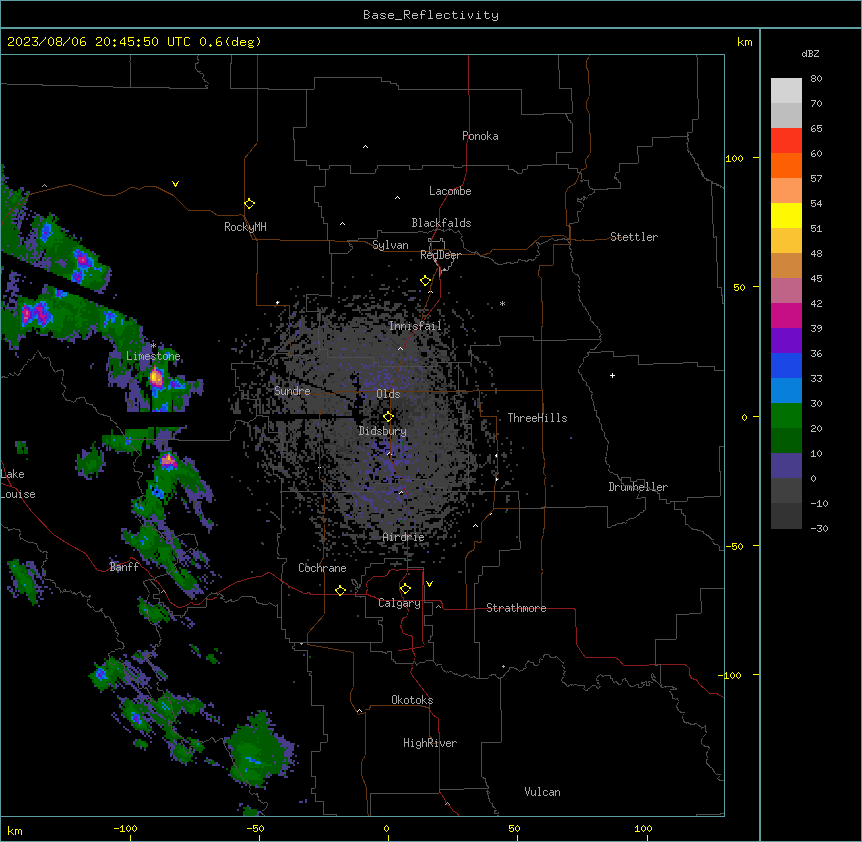
Task: Click the yellow v marker northwest of RockyMH
Action: pos(175,184)
